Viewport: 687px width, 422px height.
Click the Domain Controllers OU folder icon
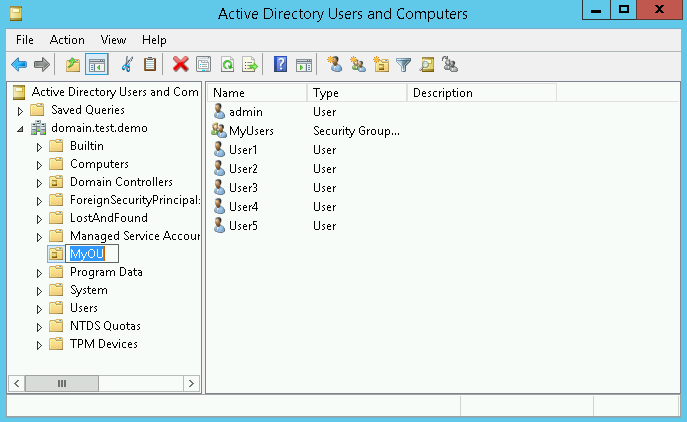point(56,181)
